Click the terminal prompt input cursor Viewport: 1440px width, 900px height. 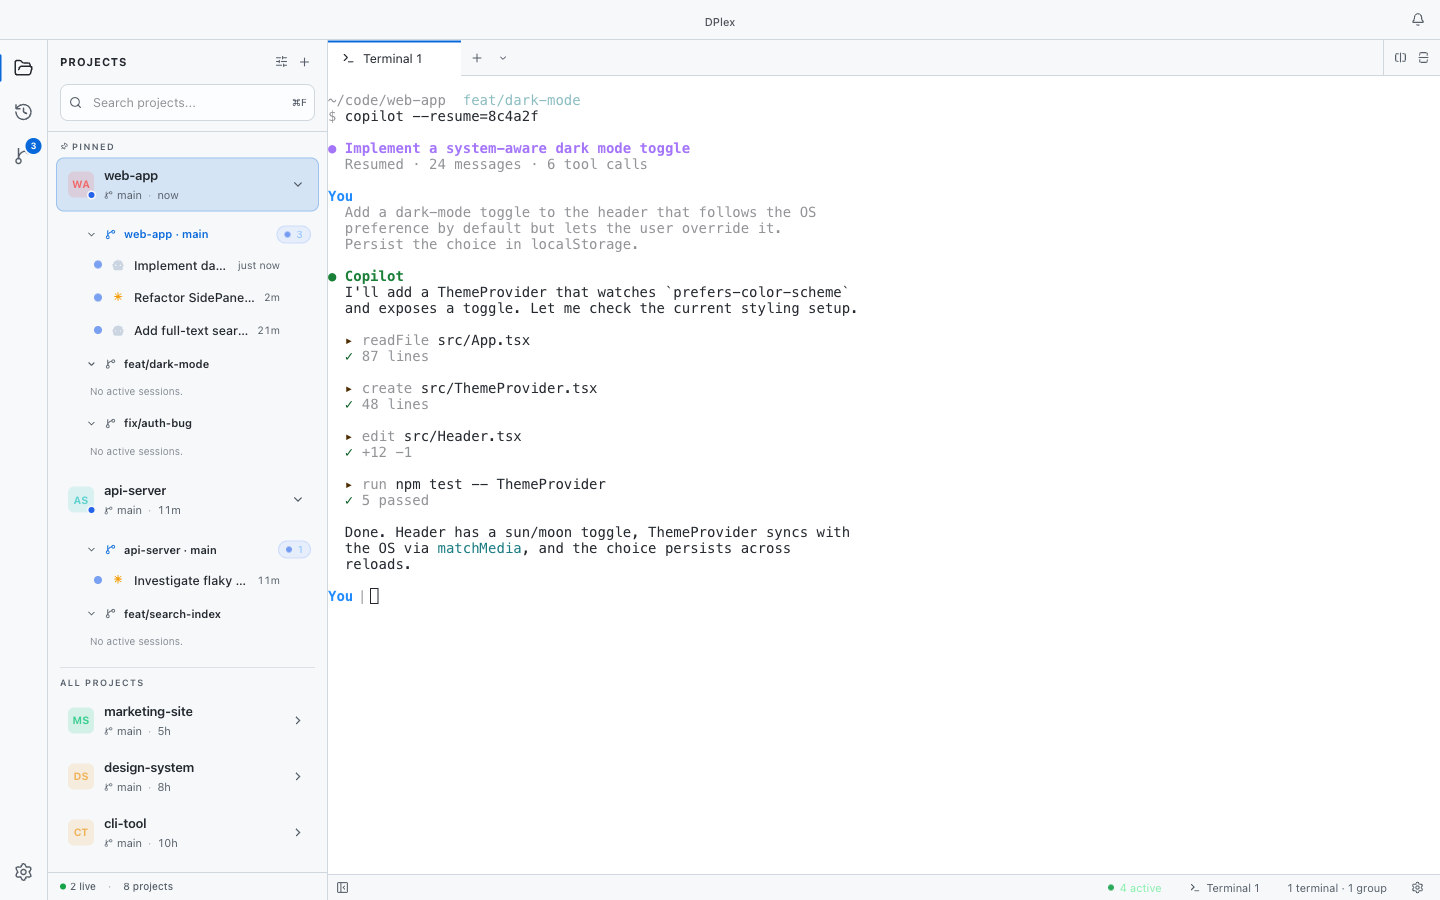point(374,596)
